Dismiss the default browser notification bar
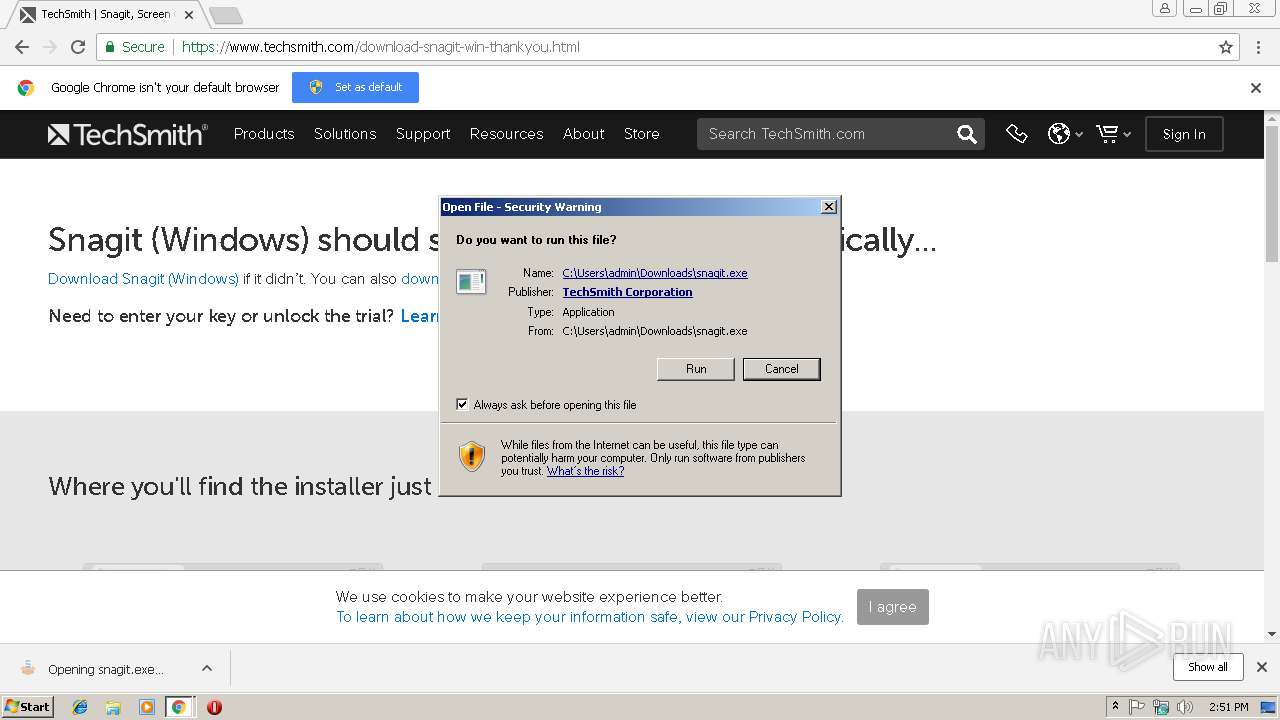 point(1256,88)
